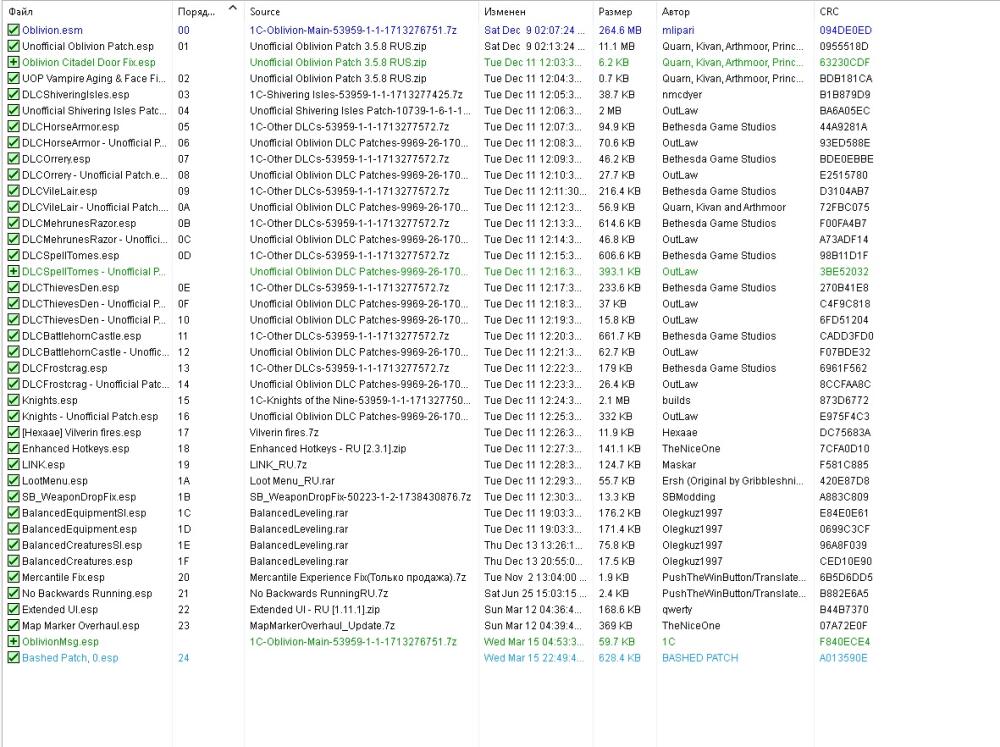Uncheck Knights.esp plugin
This screenshot has height=747, width=1000.
click(13, 400)
